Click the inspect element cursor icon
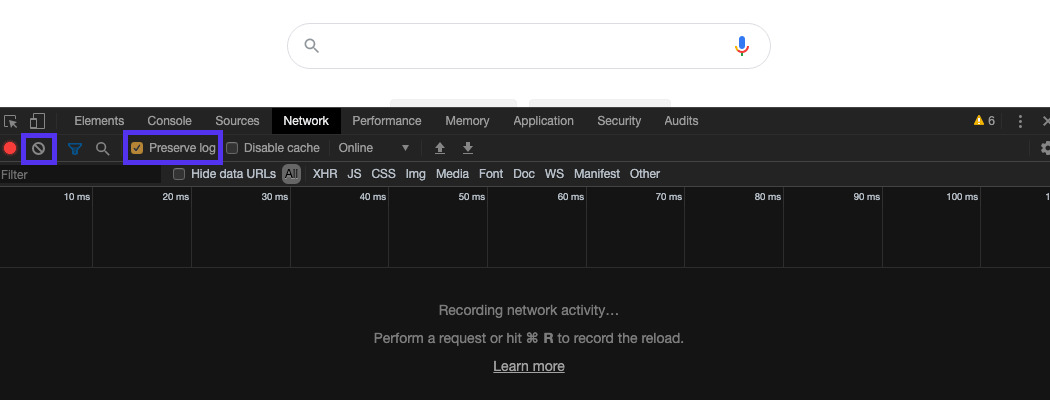Viewport: 1050px width, 400px height. 11,121
